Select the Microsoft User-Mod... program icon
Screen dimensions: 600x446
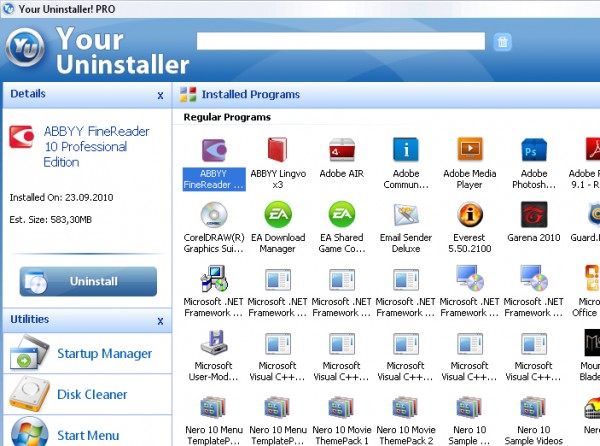pos(214,342)
